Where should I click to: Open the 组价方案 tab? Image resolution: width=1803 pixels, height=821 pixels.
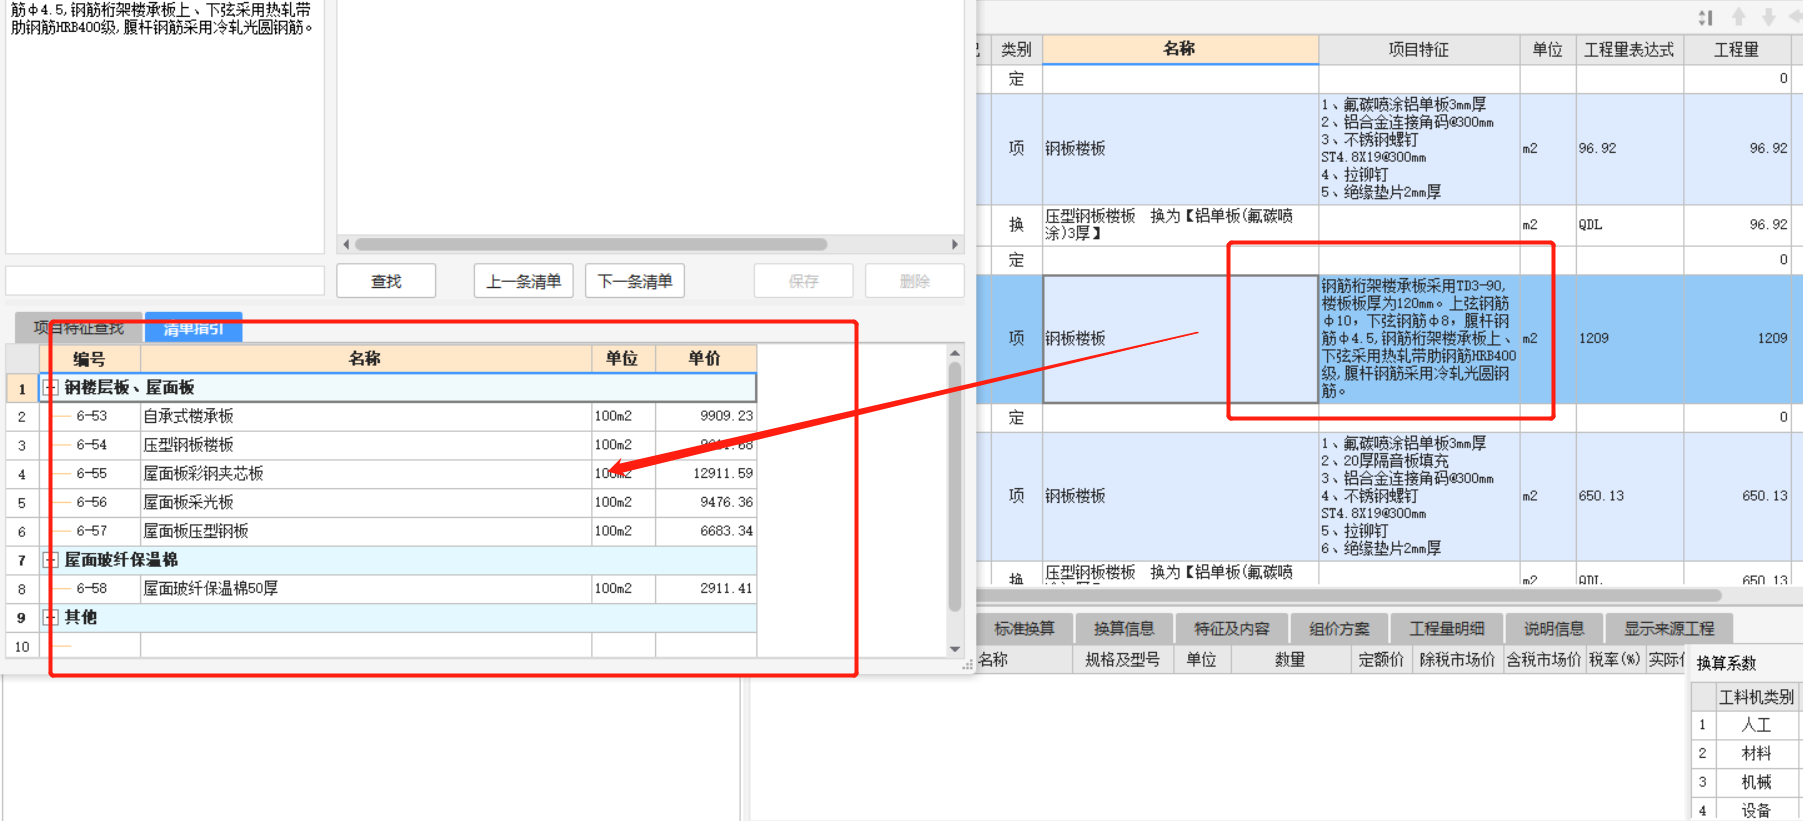[1340, 628]
